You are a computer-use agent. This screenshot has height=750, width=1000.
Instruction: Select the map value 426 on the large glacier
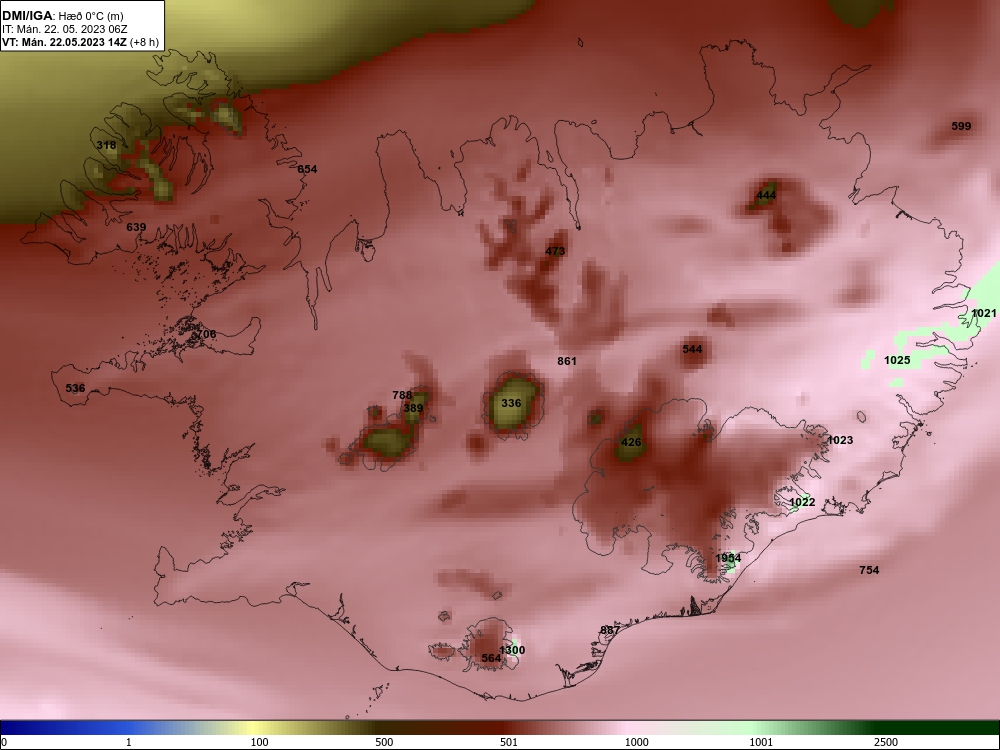coord(631,443)
